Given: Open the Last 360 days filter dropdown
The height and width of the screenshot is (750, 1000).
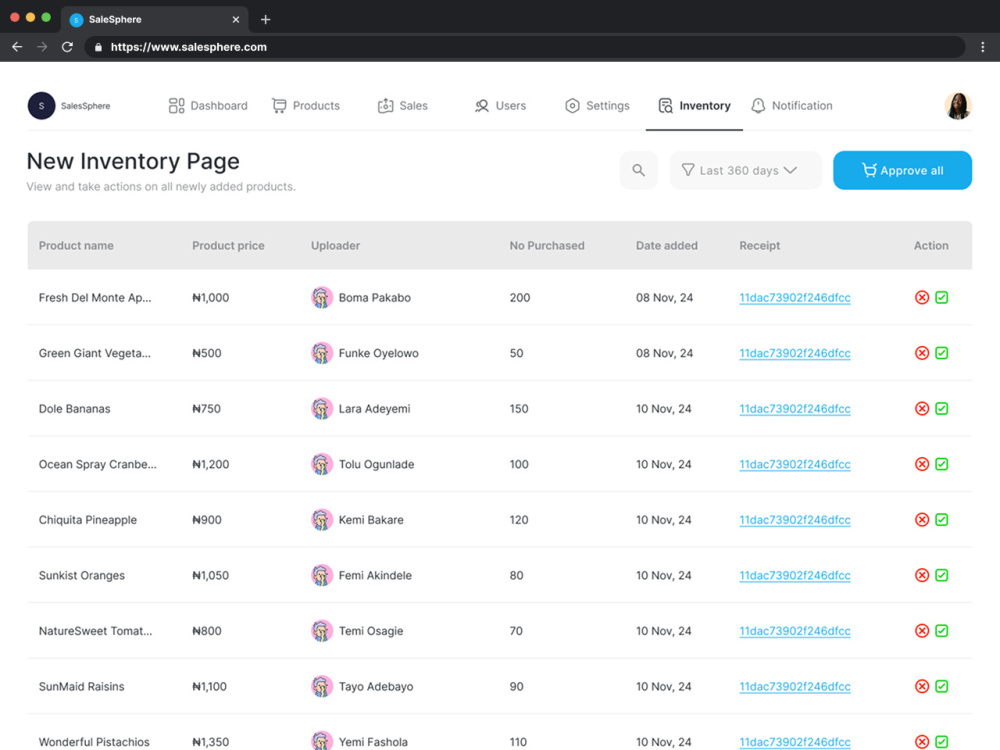Looking at the screenshot, I should click(745, 170).
